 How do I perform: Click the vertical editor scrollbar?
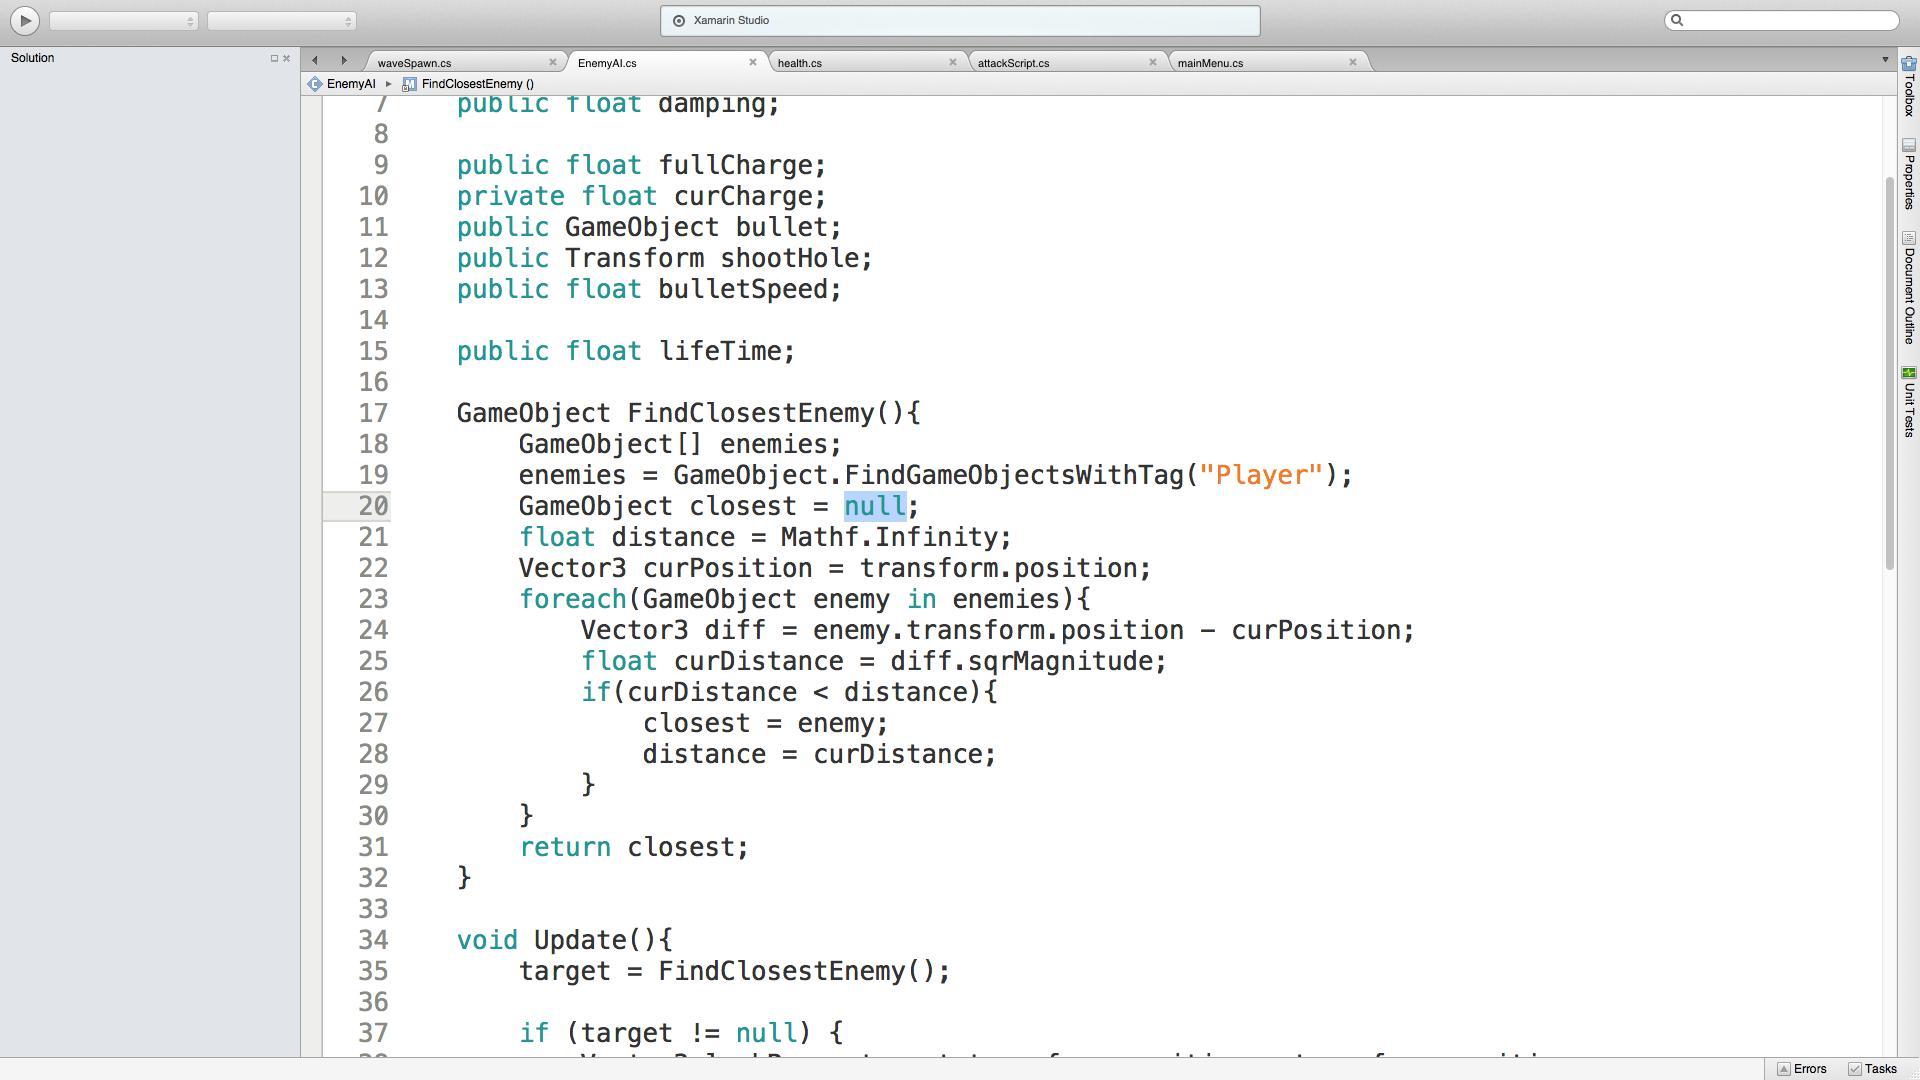coord(1889,370)
